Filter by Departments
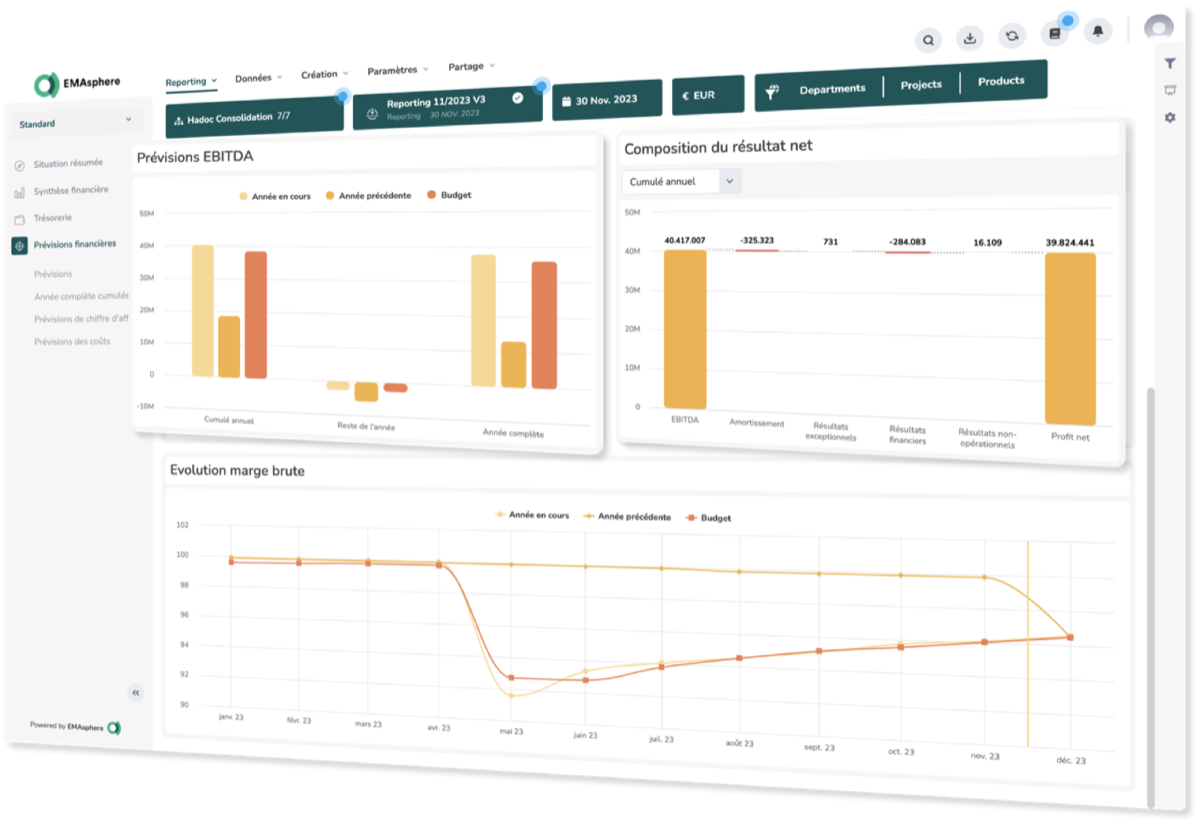 click(832, 89)
